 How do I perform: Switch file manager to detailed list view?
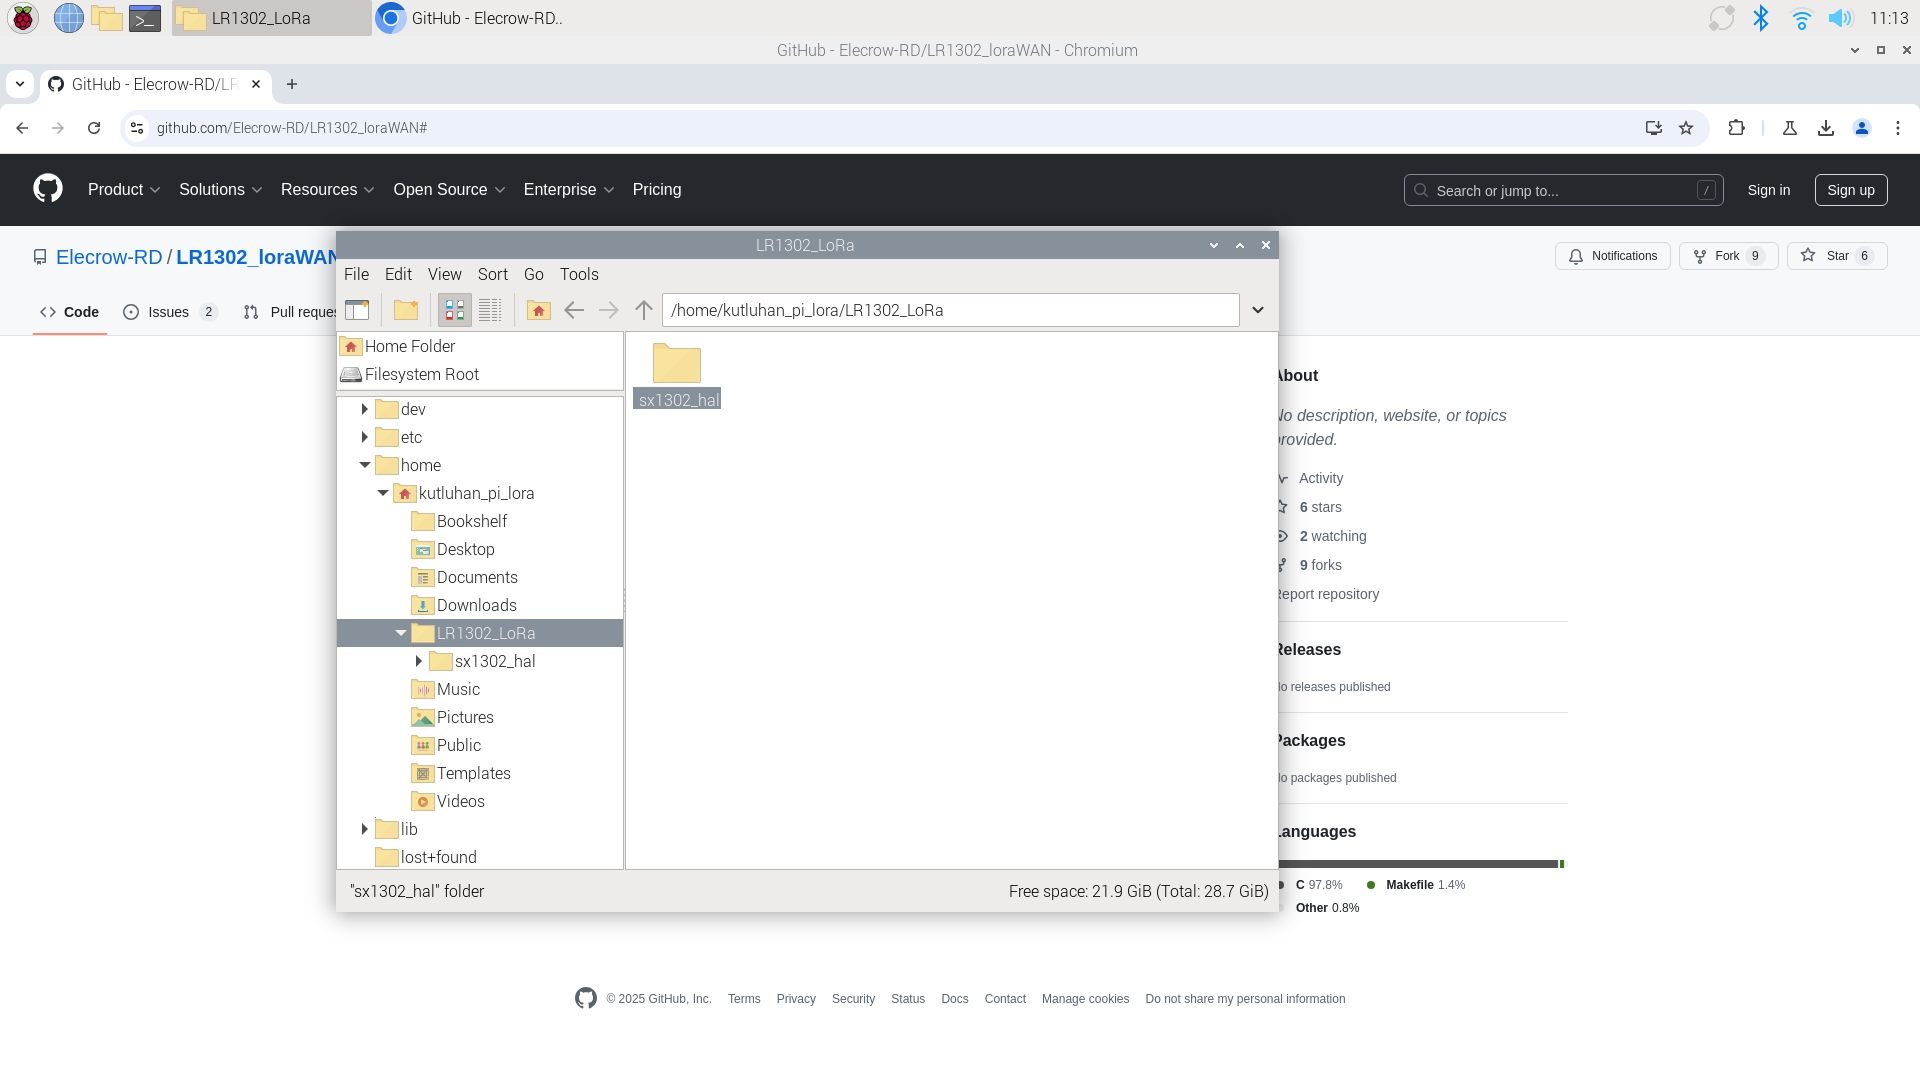[490, 310]
